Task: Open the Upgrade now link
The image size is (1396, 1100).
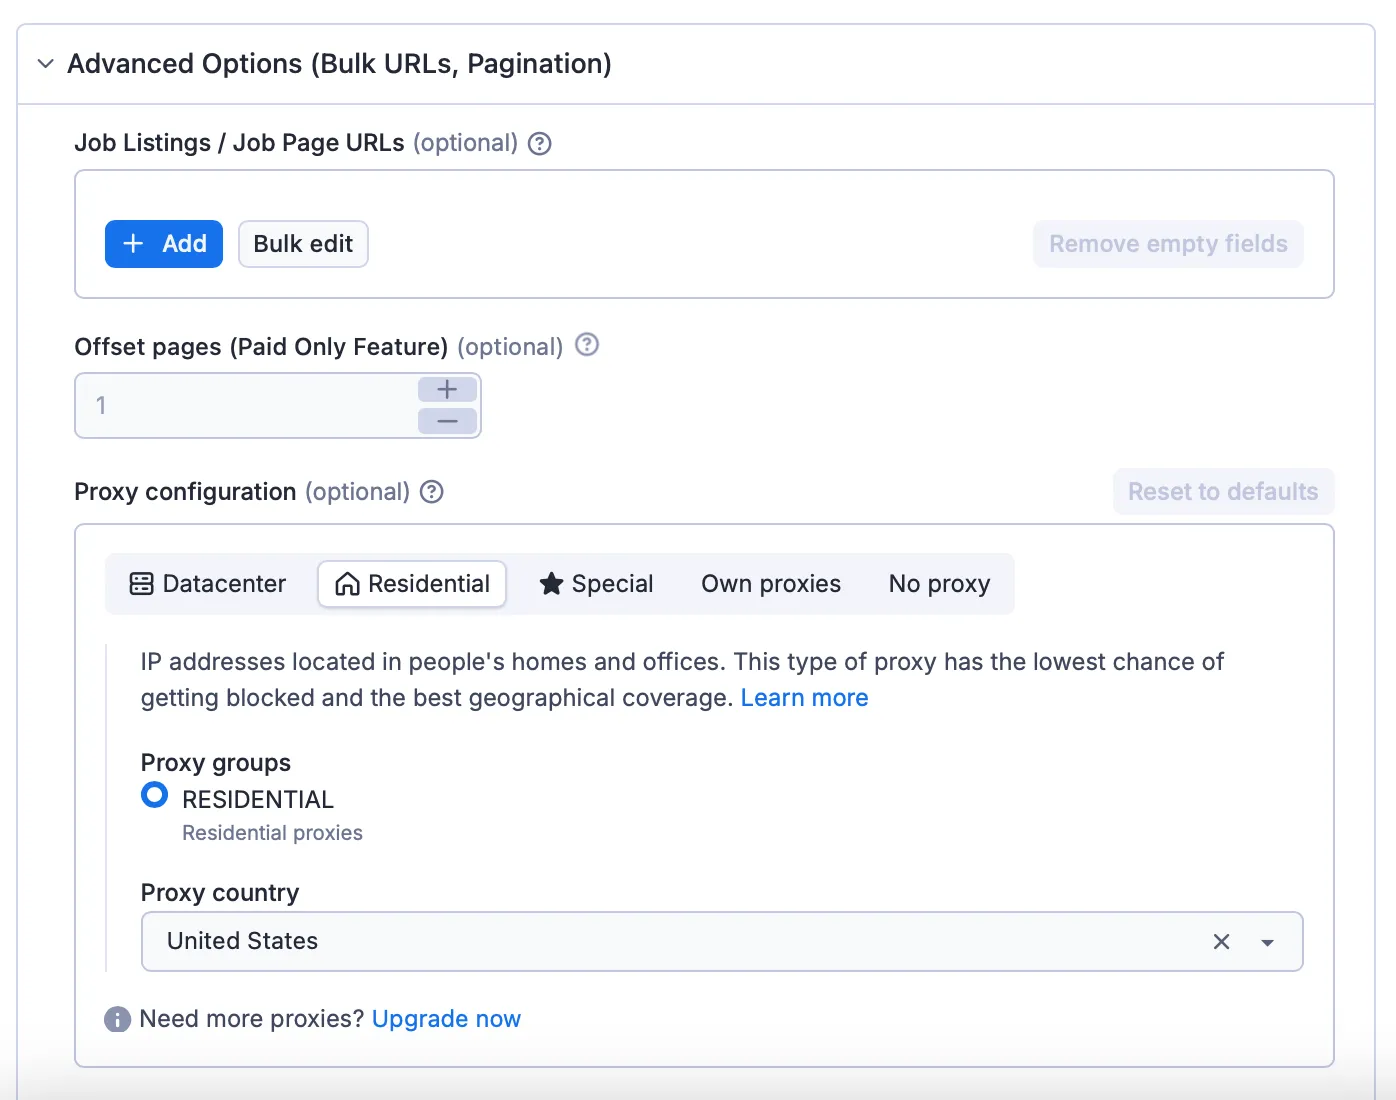Action: tap(446, 1019)
